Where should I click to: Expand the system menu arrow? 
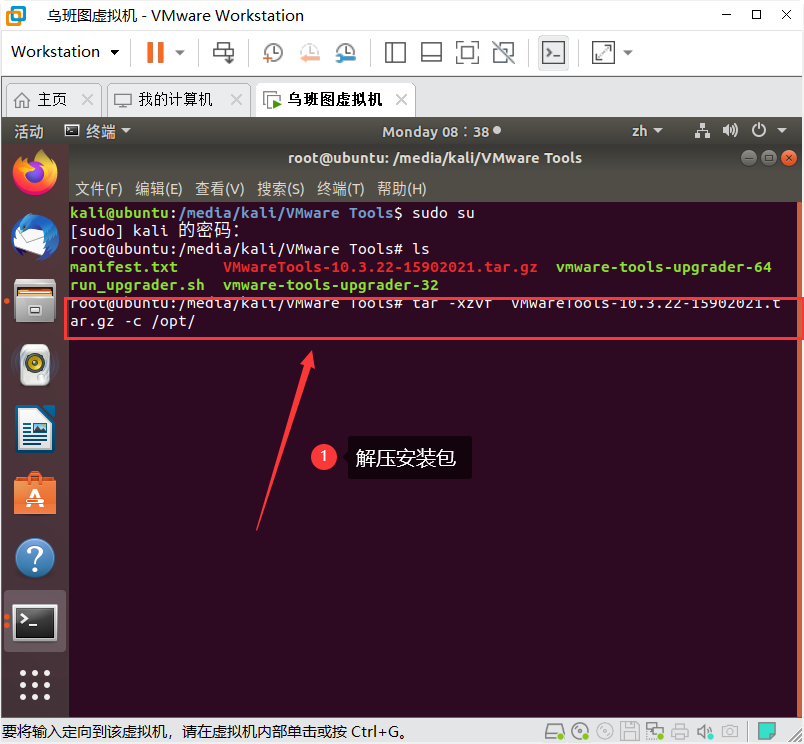(782, 131)
